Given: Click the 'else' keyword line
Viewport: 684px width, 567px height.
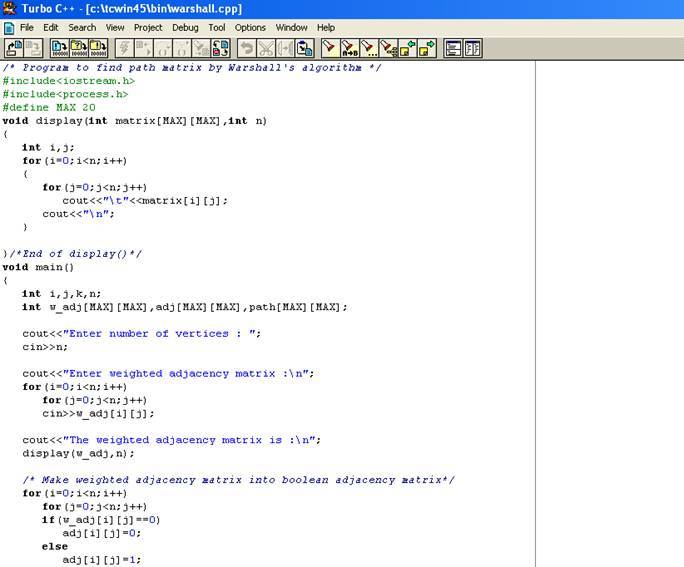Looking at the screenshot, I should point(55,547).
